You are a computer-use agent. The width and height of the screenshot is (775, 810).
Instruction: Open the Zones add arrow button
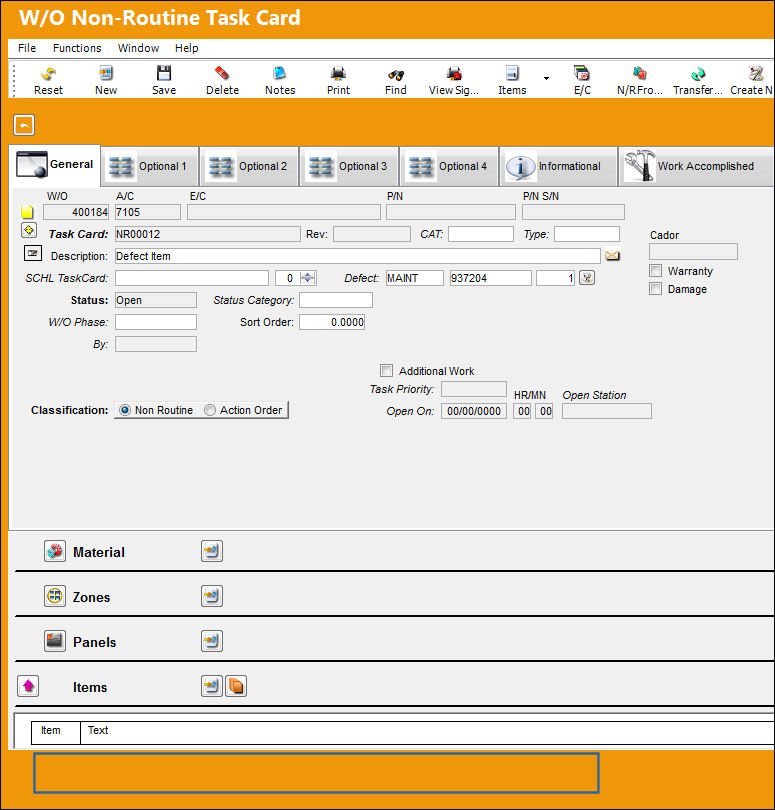point(212,596)
